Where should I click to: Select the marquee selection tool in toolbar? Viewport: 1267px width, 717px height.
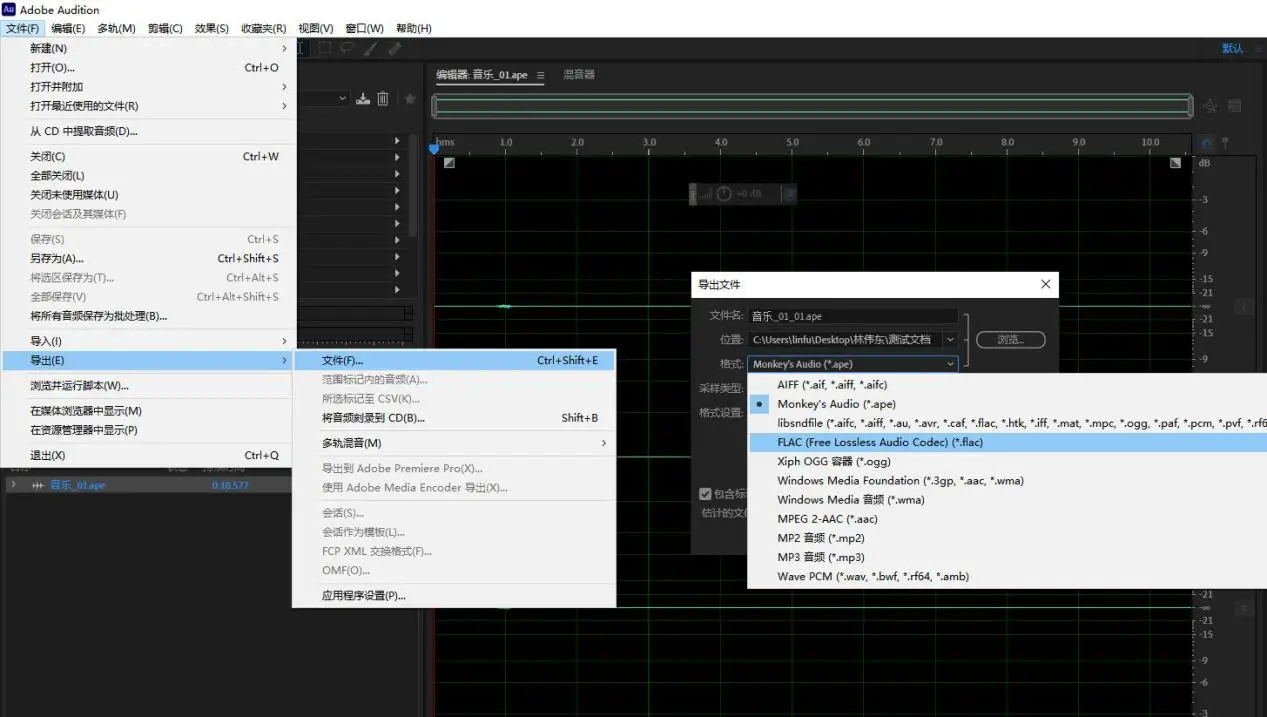point(325,47)
